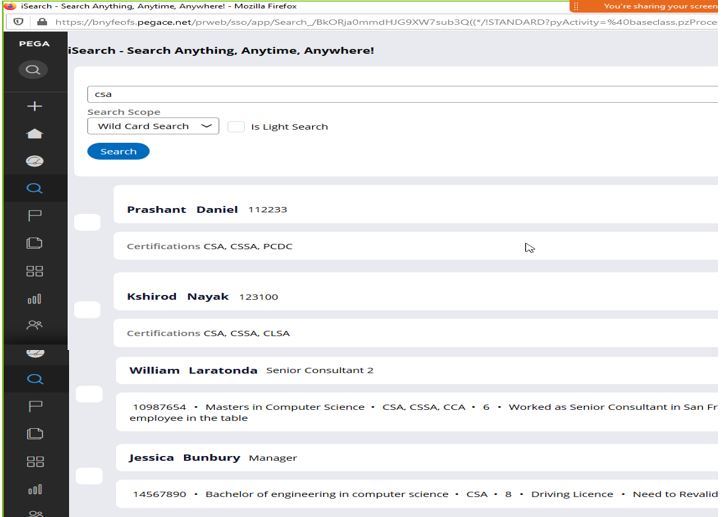The width and height of the screenshot is (724, 517).
Task: Click Masters in Computer Science text
Action: point(285,407)
